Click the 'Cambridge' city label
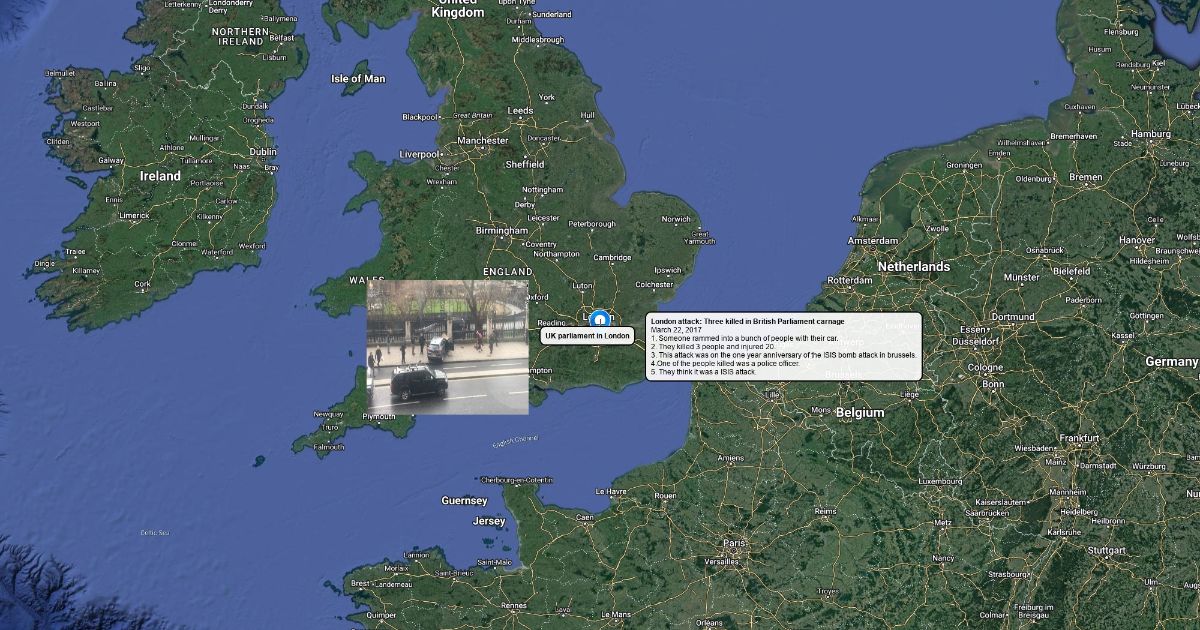The height and width of the screenshot is (630, 1200). point(612,258)
